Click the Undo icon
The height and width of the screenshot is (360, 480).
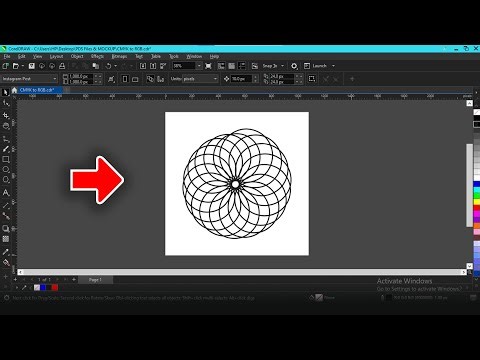tap(108, 66)
